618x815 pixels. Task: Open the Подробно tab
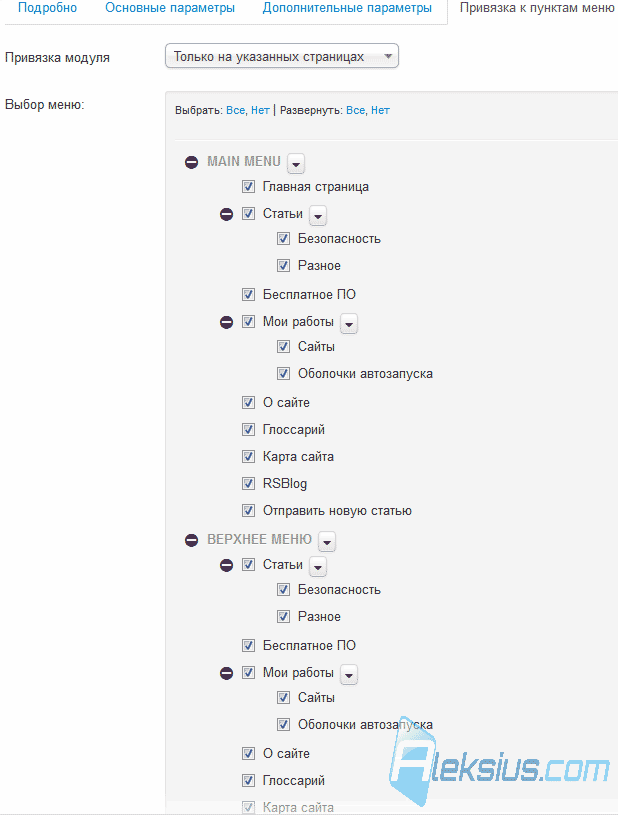[47, 8]
